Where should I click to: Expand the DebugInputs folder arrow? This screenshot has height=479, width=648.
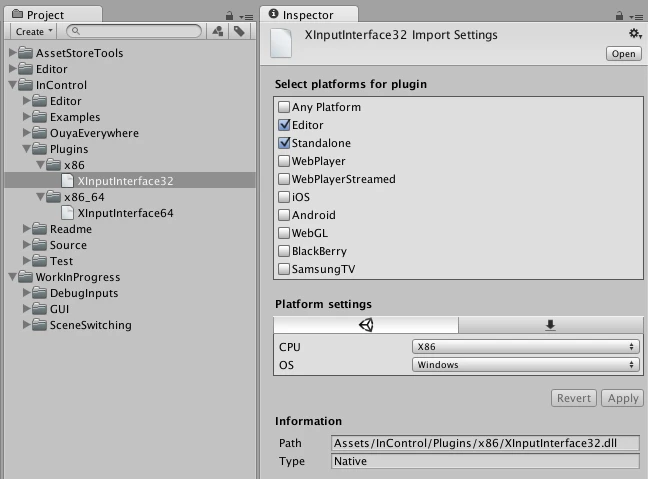coord(27,293)
